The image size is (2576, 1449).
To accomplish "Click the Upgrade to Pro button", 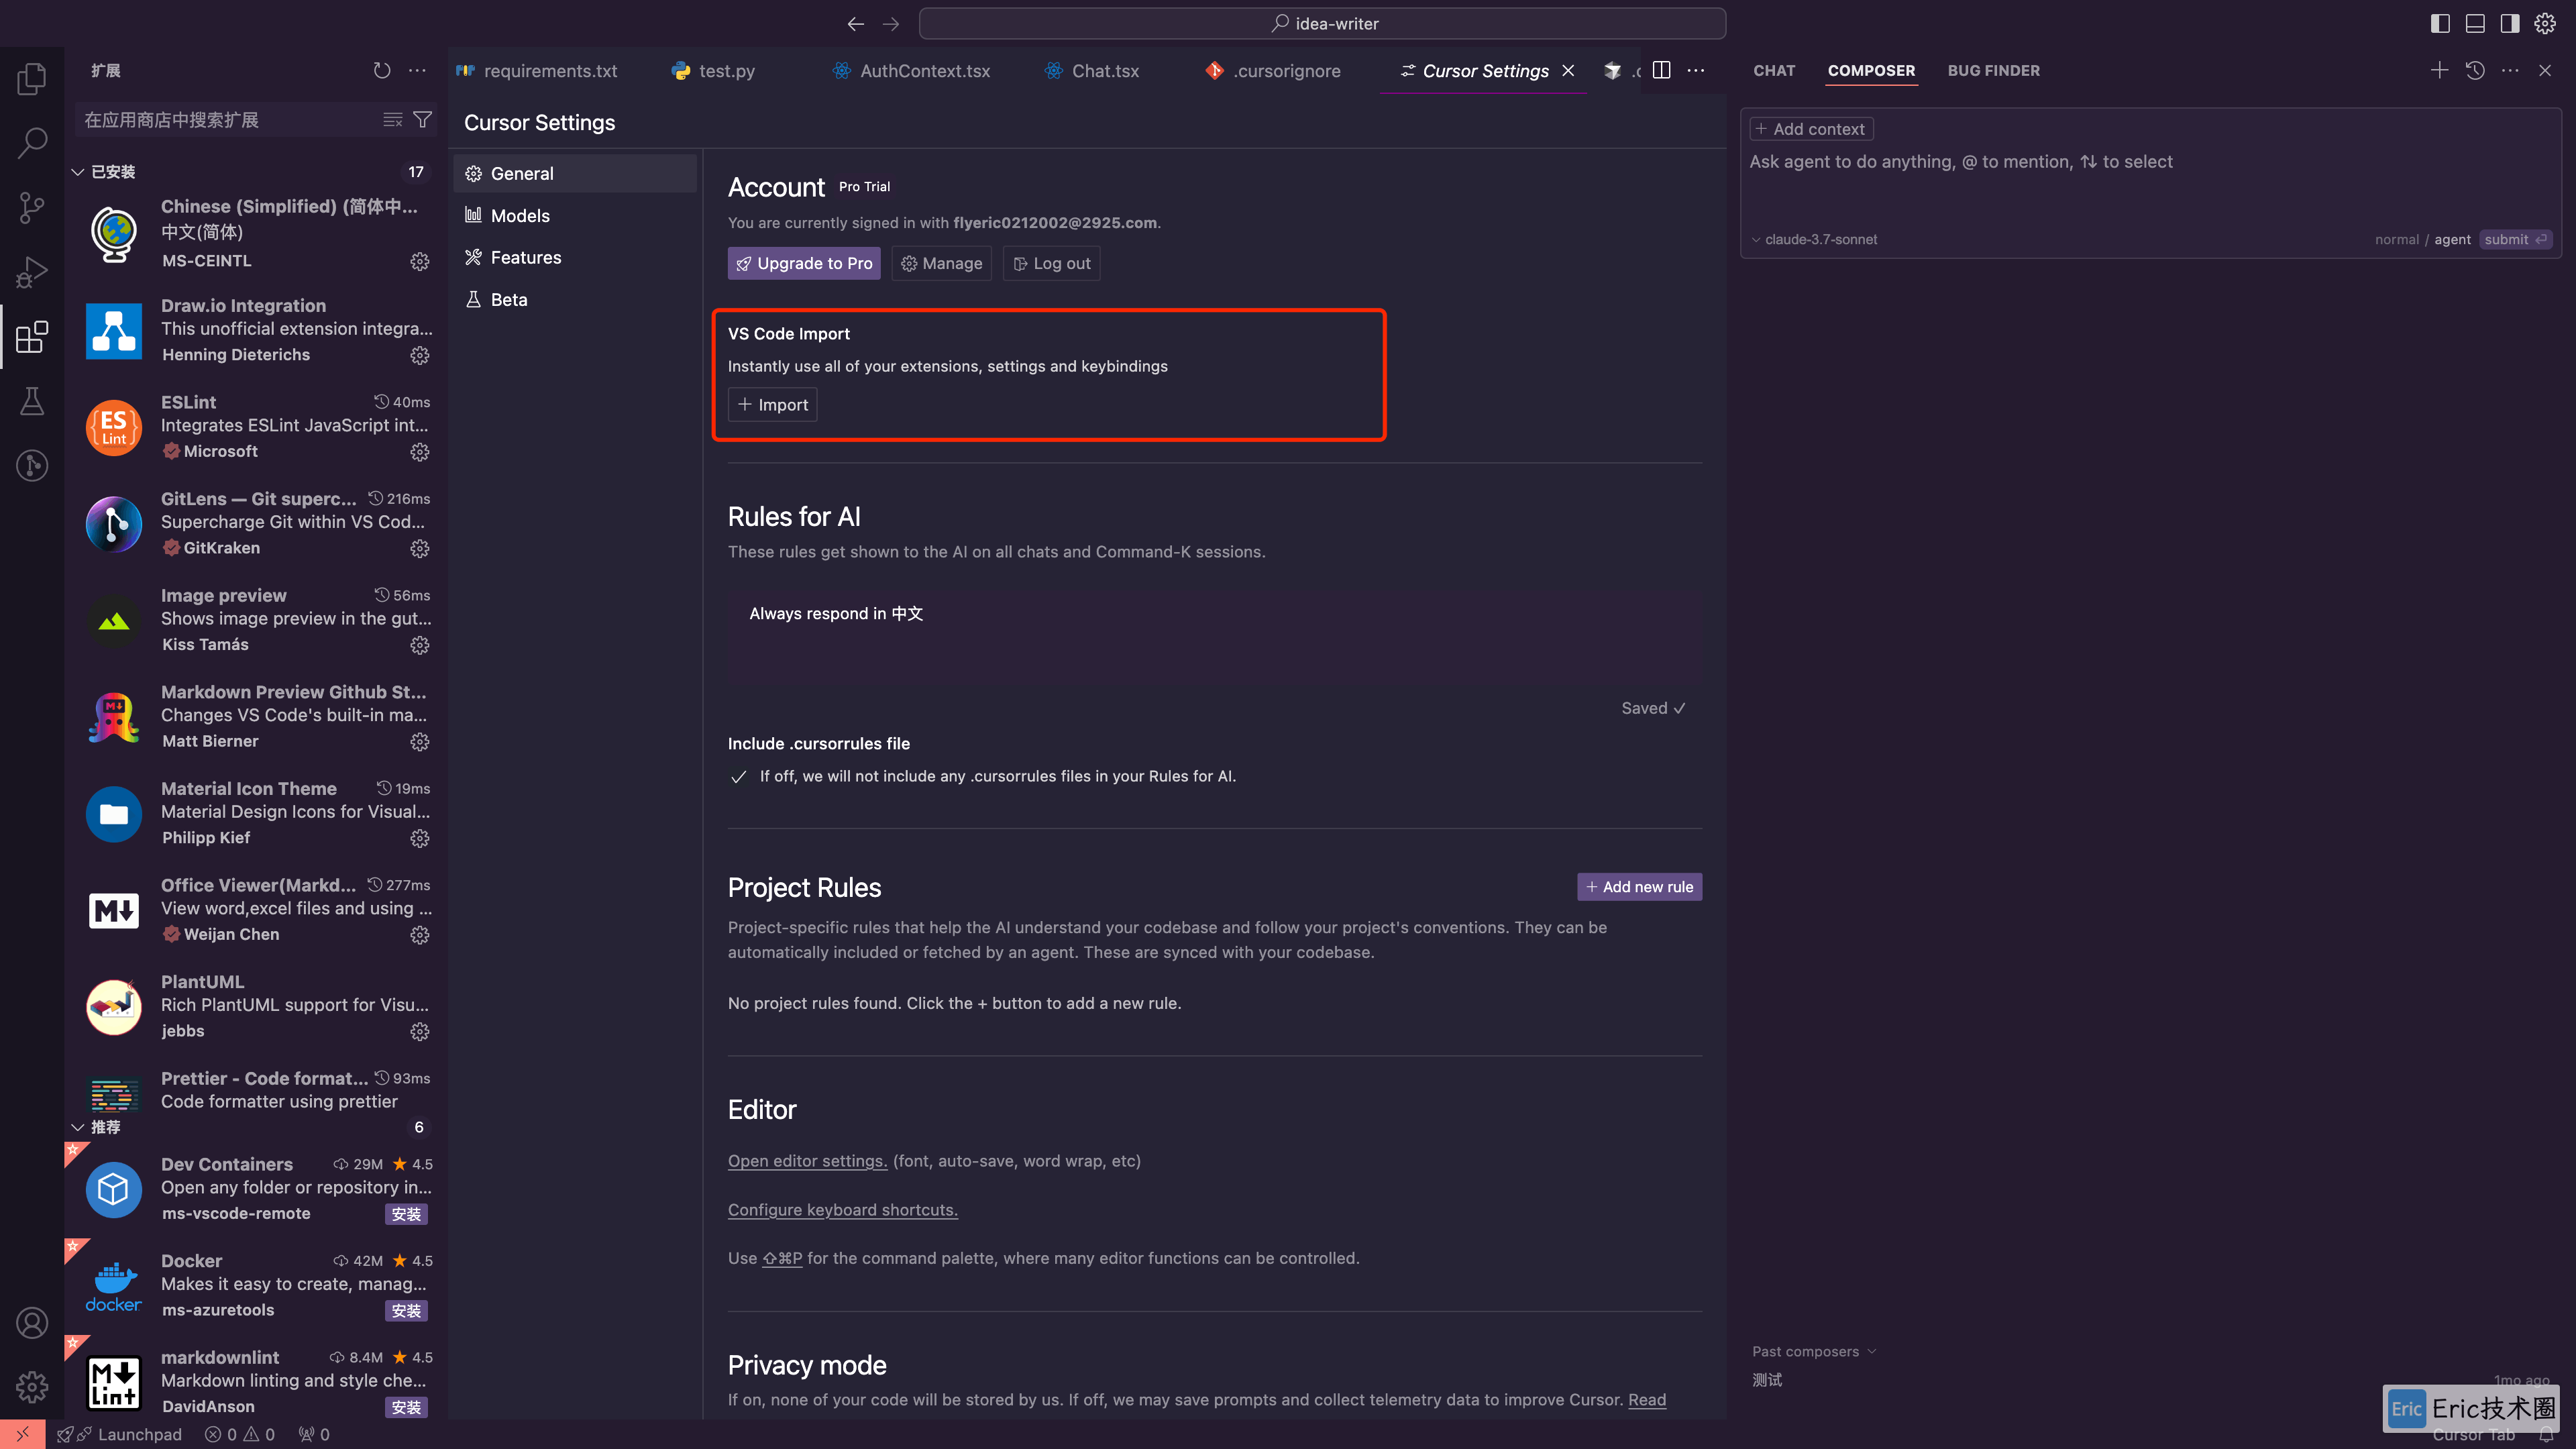I will click(804, 263).
